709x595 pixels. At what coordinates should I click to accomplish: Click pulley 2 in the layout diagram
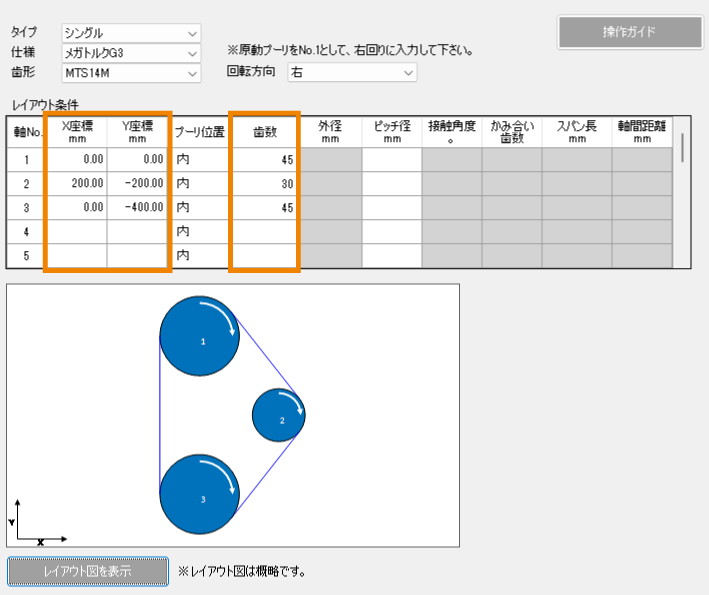coord(279,415)
